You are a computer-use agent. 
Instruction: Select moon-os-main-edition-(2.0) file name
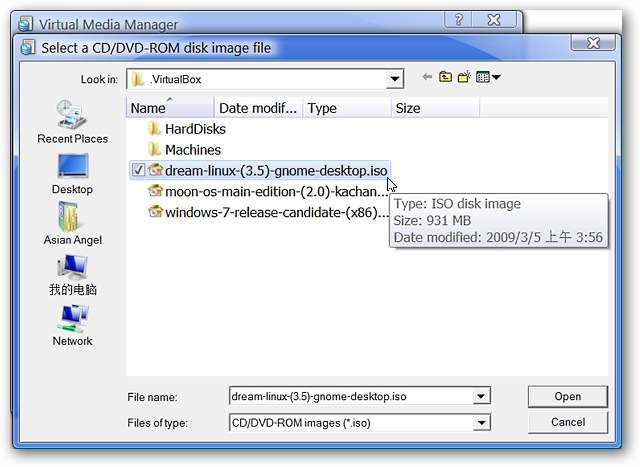(x=276, y=191)
